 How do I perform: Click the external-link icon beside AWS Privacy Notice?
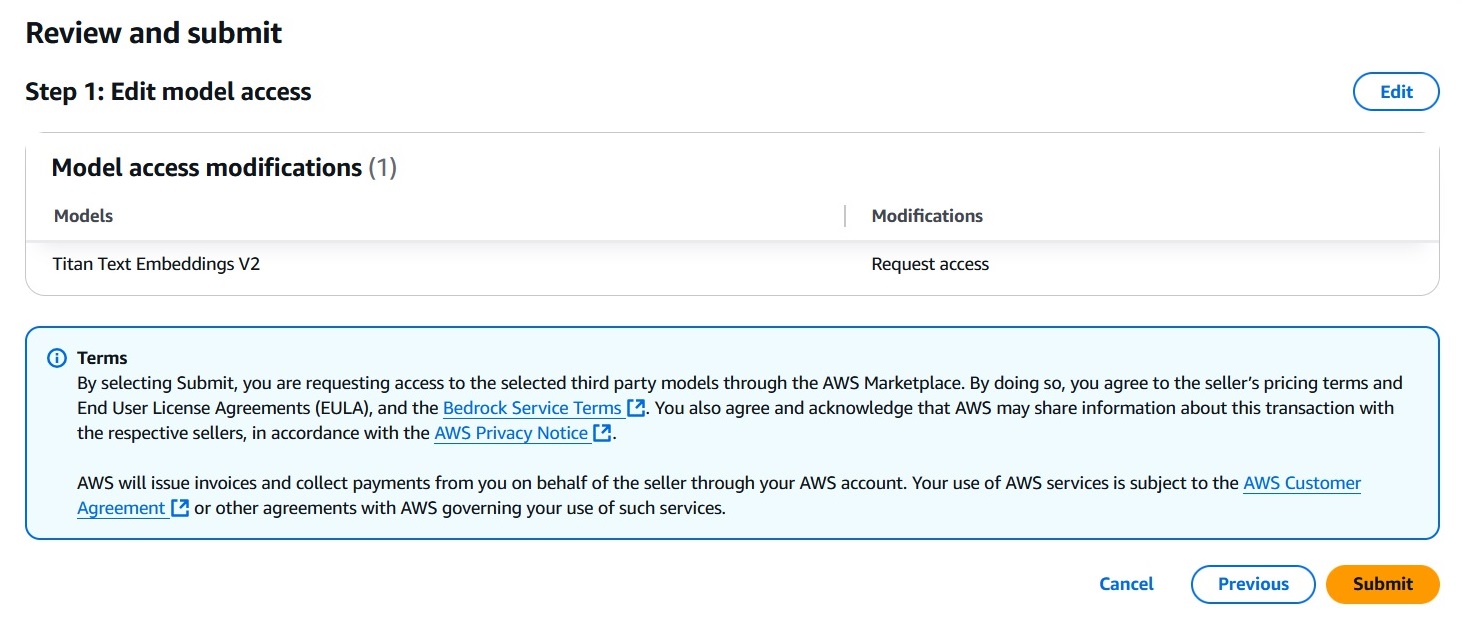tap(601, 432)
